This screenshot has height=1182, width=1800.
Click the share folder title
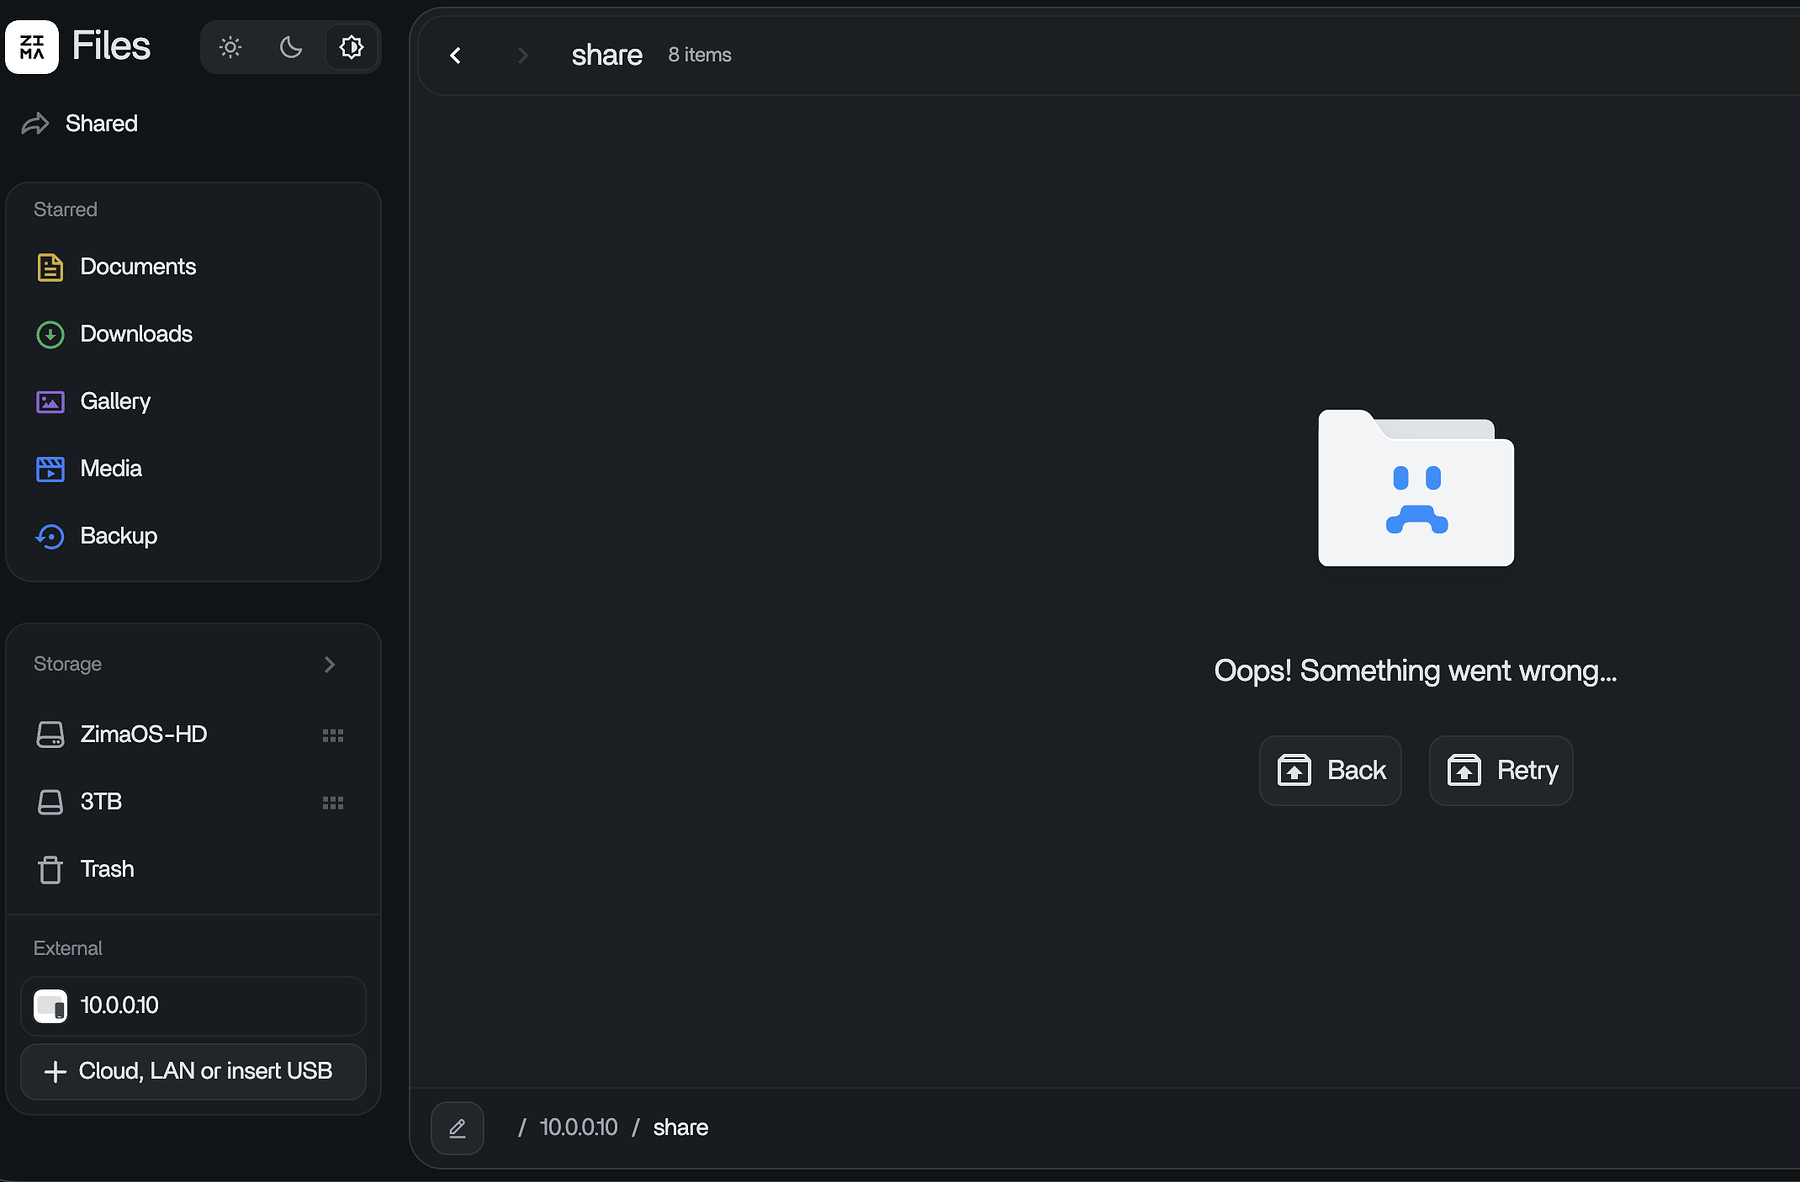tap(607, 55)
